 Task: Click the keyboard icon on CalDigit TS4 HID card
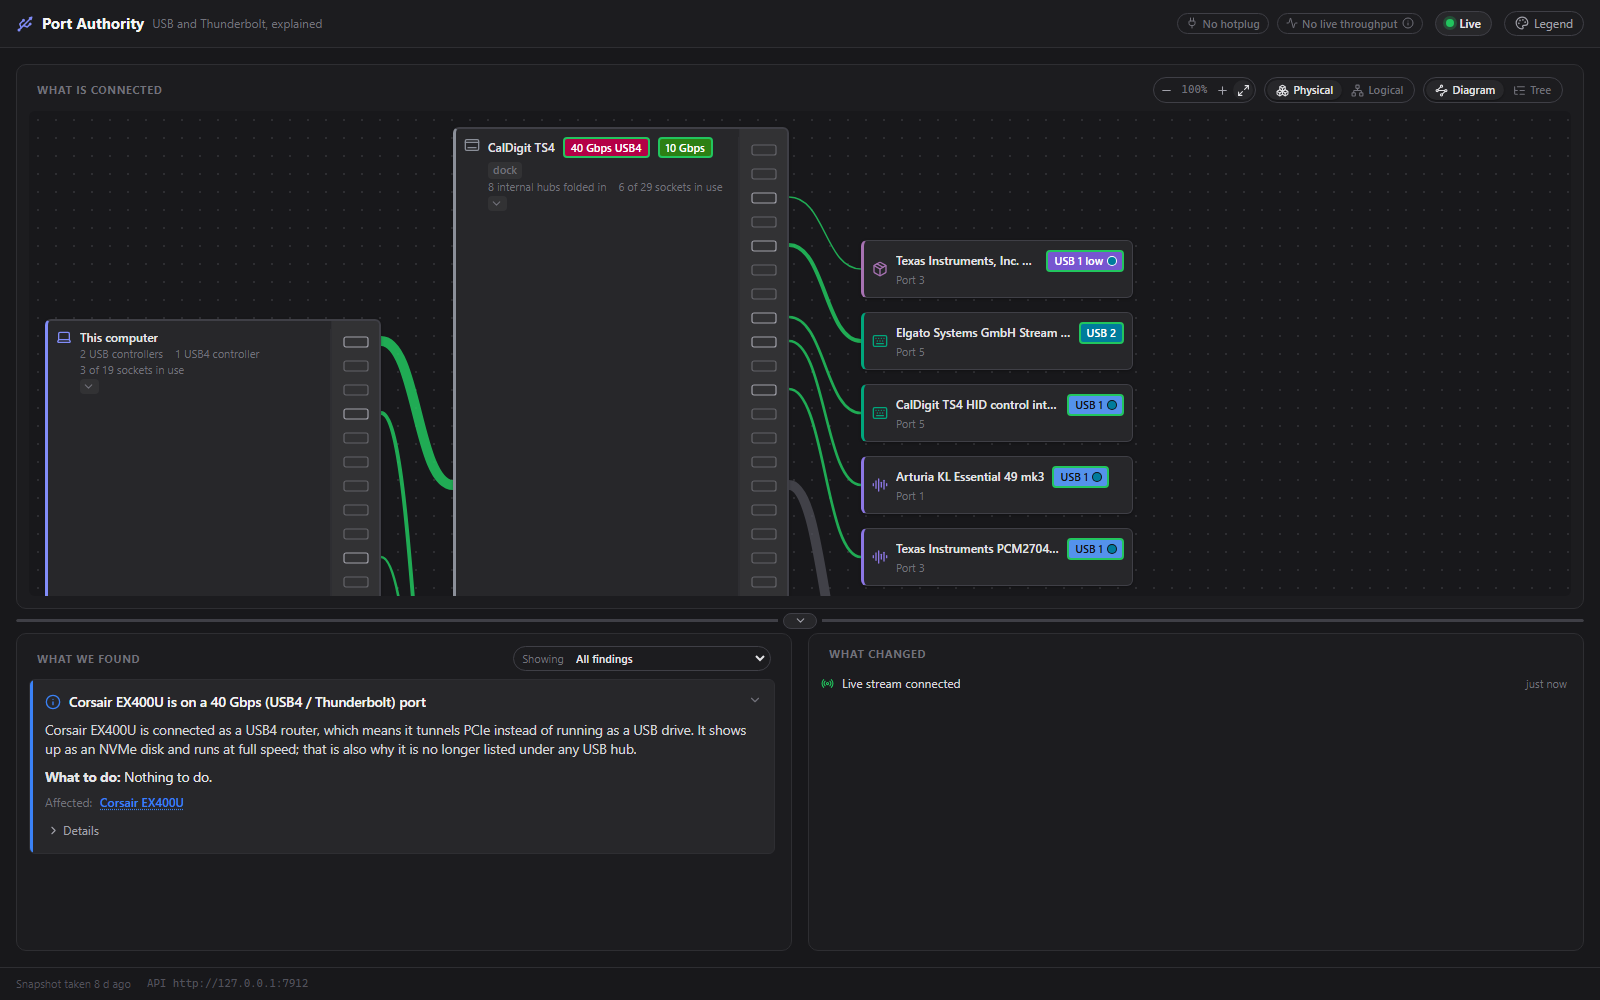(880, 413)
